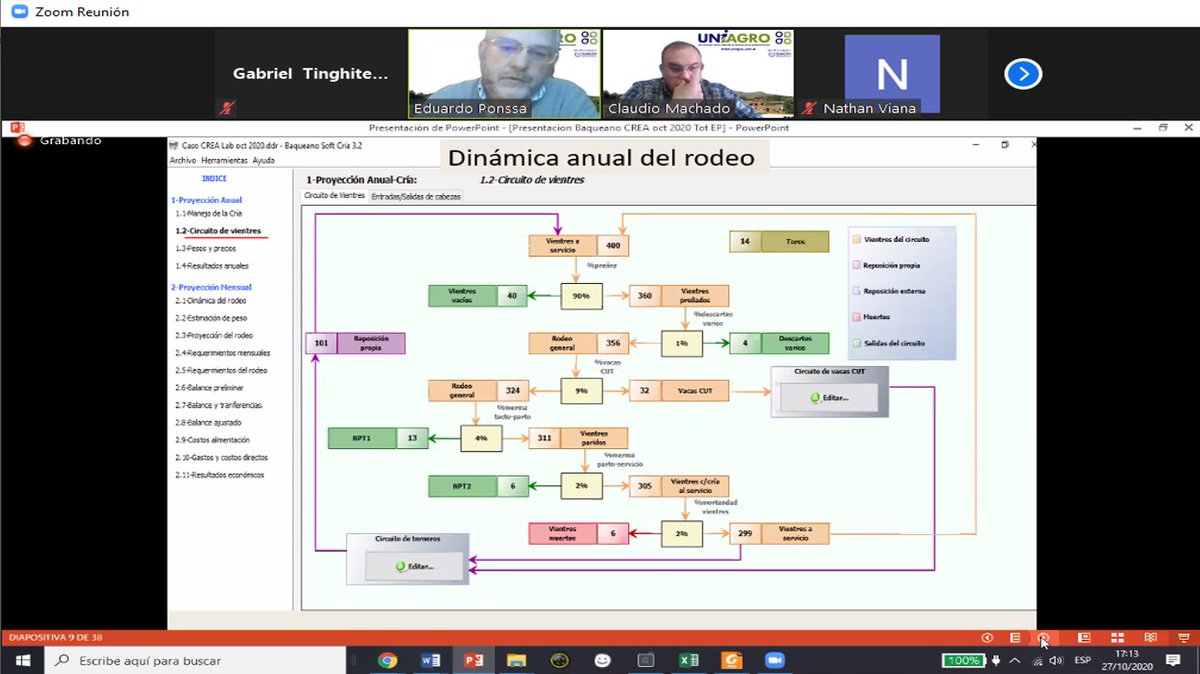Click the Toros value 14
Image resolution: width=1200 pixels, height=674 pixels.
(745, 242)
